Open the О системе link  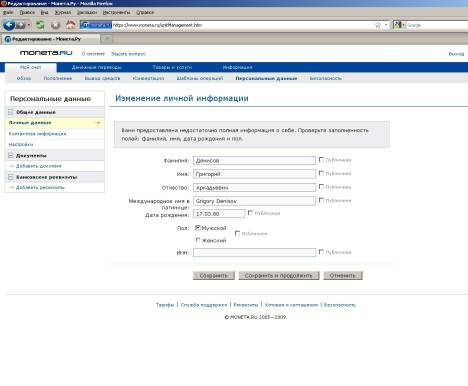[93, 54]
